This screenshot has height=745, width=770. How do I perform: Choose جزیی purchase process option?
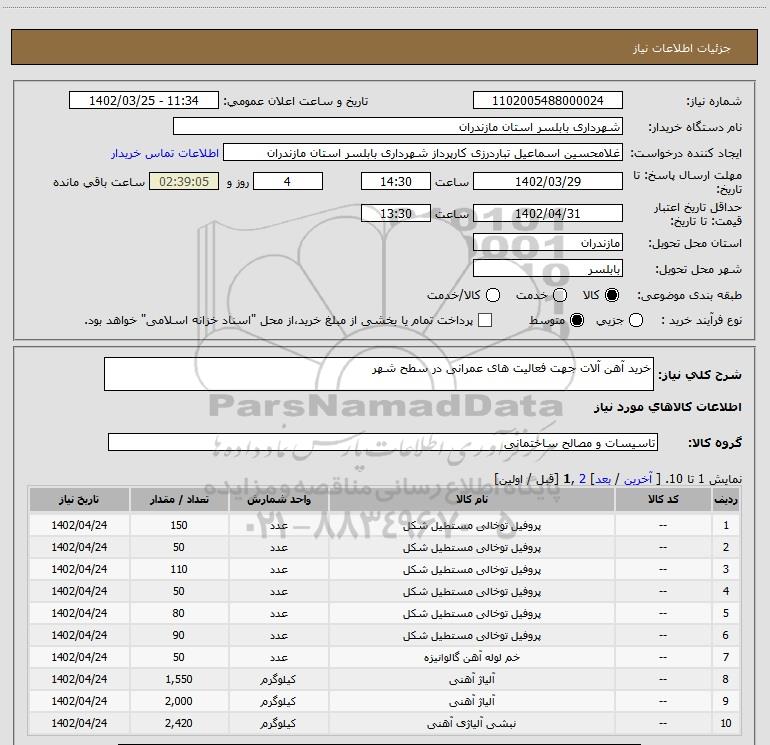point(636,320)
